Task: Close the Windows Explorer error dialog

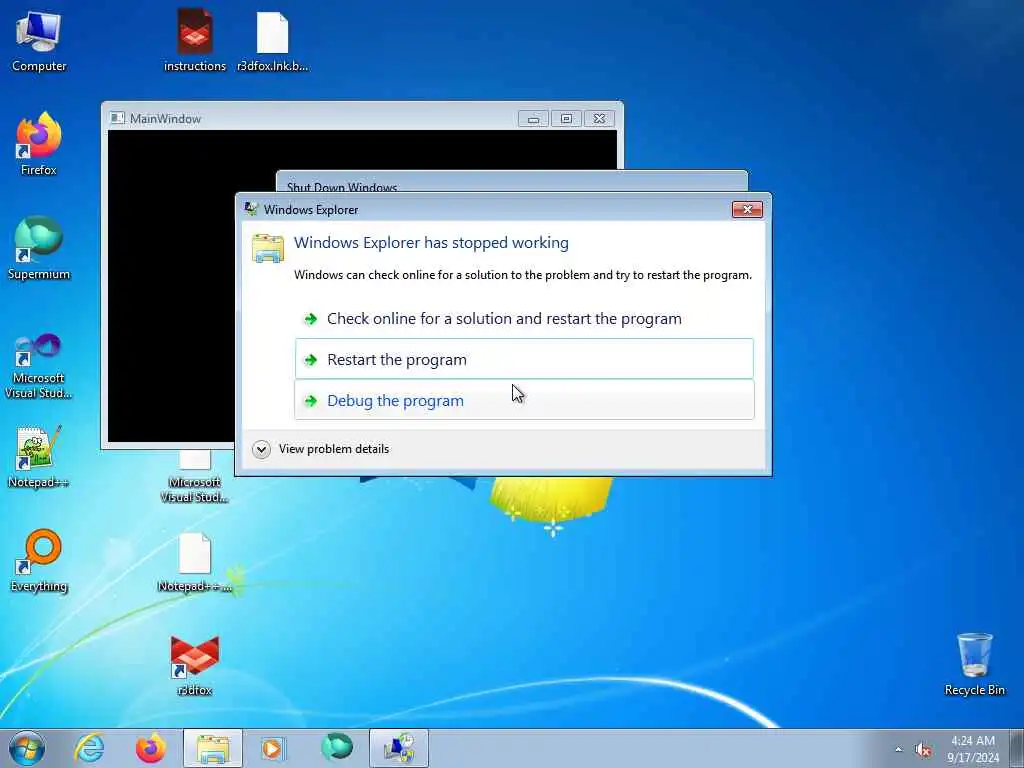Action: [x=747, y=209]
